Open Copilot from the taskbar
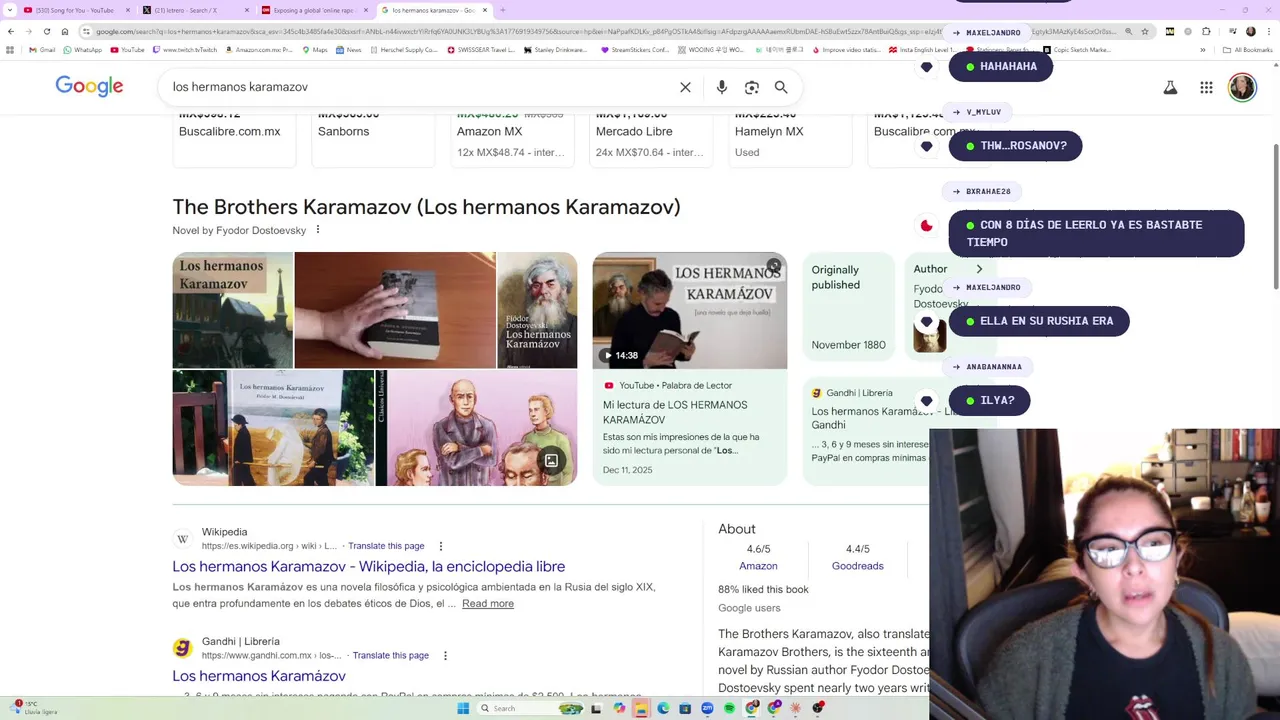 (x=619, y=708)
